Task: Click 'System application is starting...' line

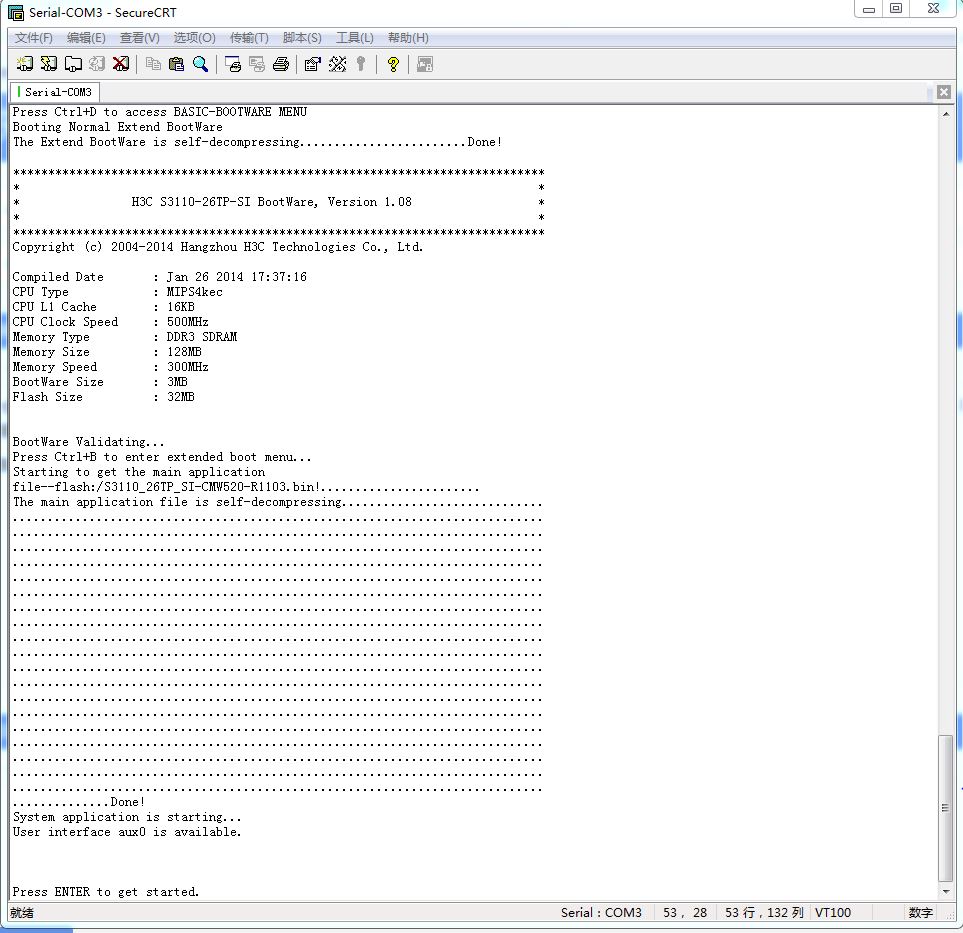Action: [127, 817]
